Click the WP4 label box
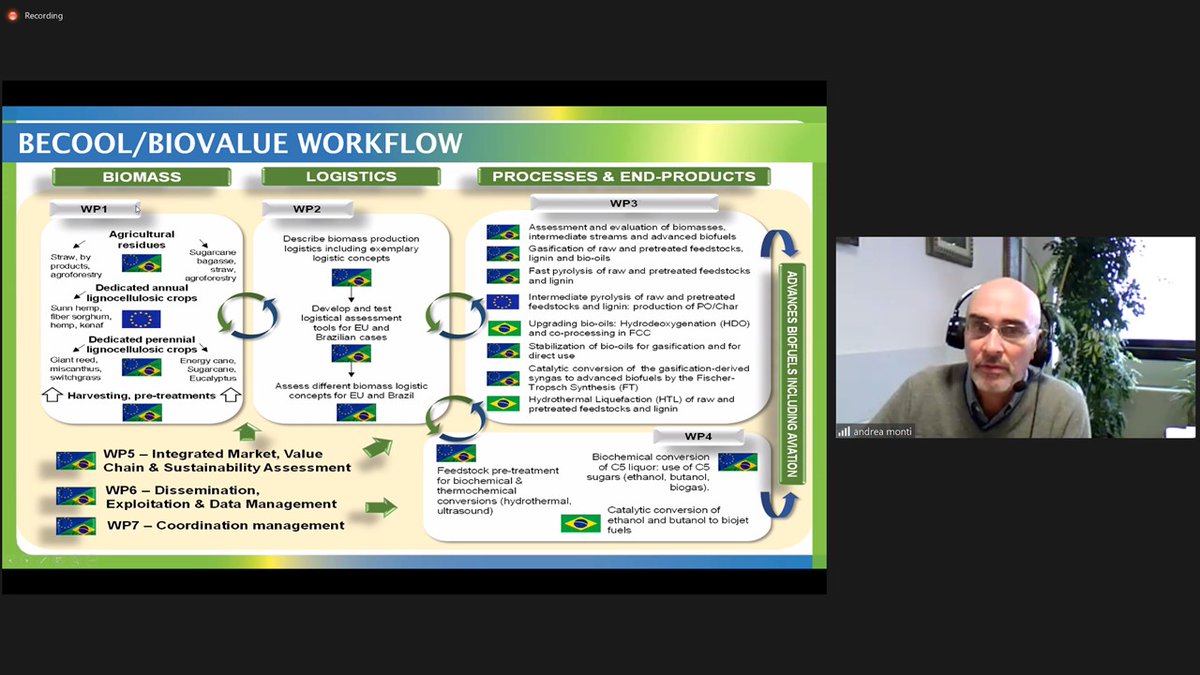The width and height of the screenshot is (1200, 675). point(698,436)
